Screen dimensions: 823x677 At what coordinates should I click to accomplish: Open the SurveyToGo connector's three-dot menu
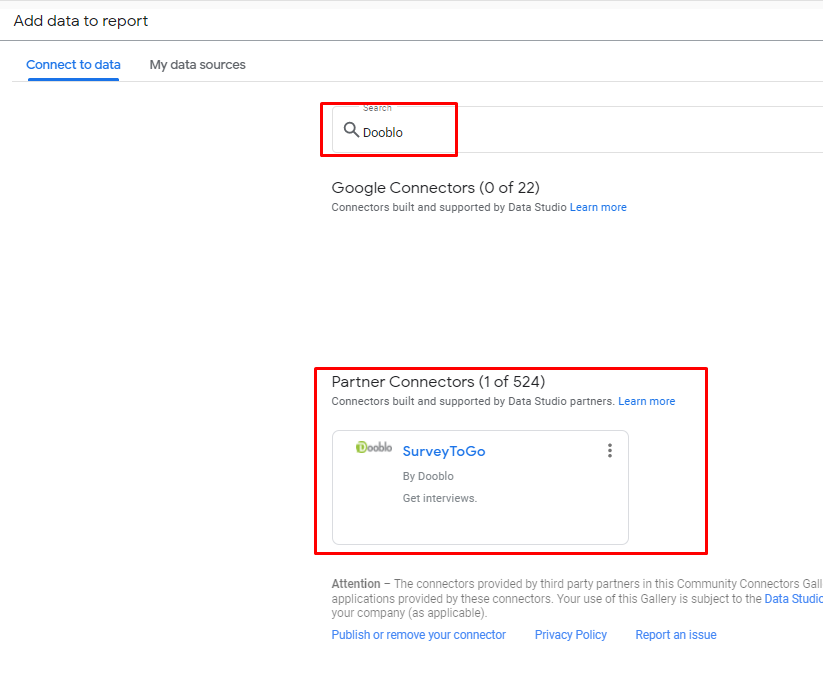[609, 450]
